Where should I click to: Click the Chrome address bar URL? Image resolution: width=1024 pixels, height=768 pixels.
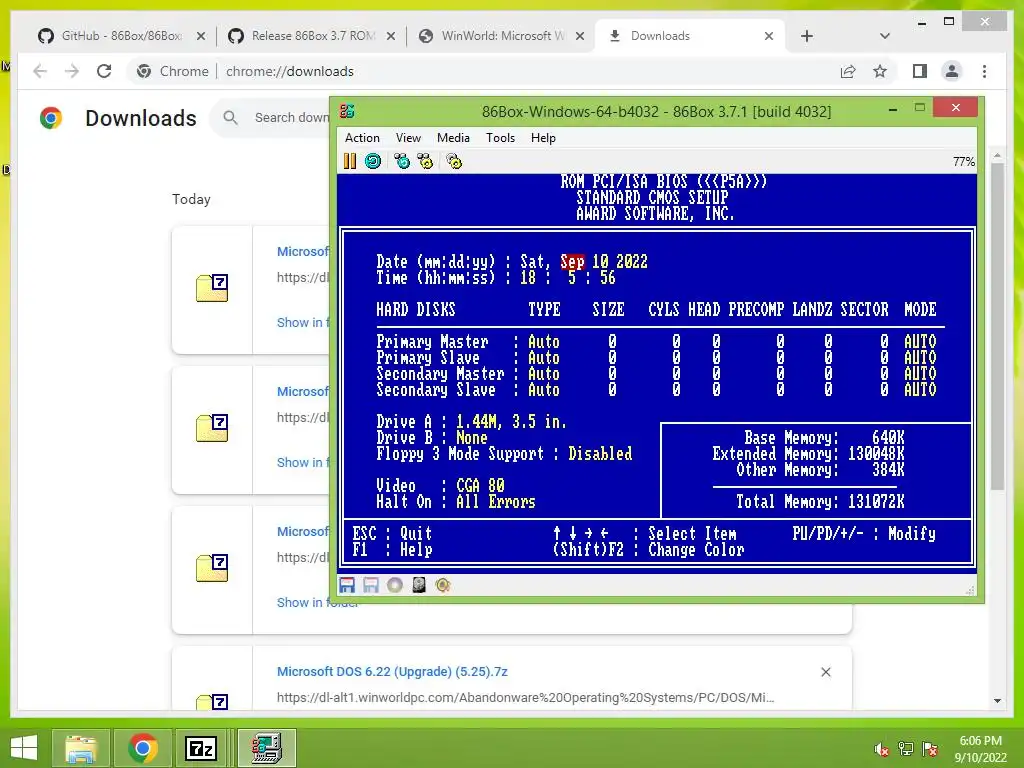point(290,71)
